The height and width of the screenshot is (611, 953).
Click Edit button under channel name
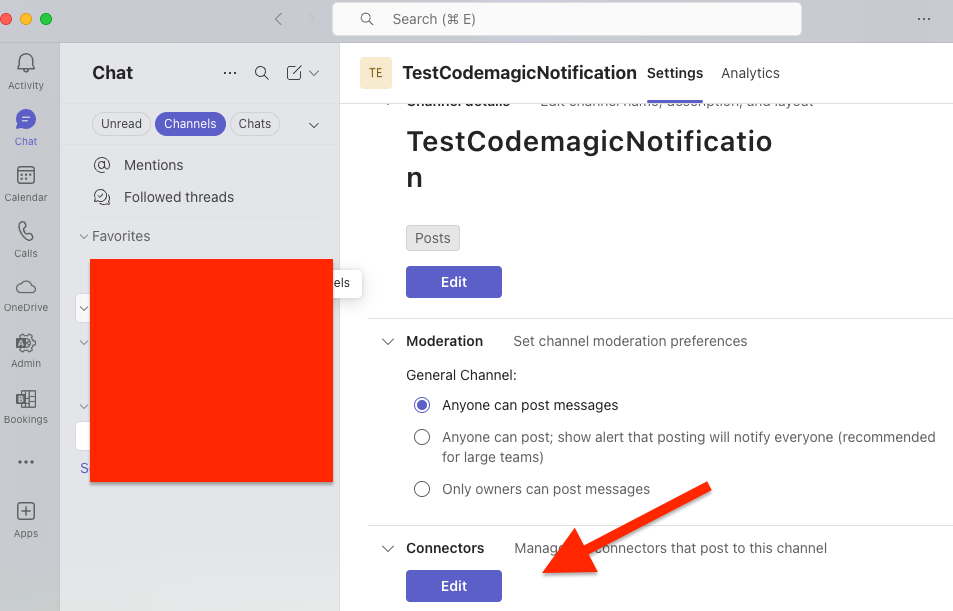pyautogui.click(x=454, y=282)
